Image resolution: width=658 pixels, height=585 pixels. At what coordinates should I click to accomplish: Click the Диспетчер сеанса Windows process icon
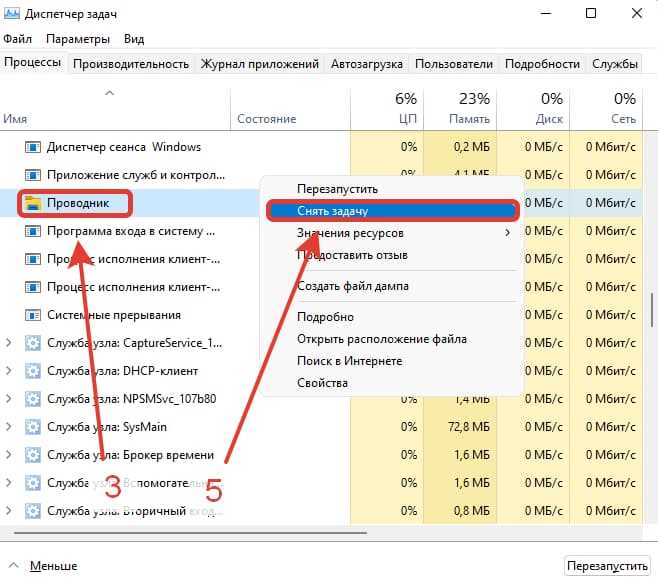point(33,147)
